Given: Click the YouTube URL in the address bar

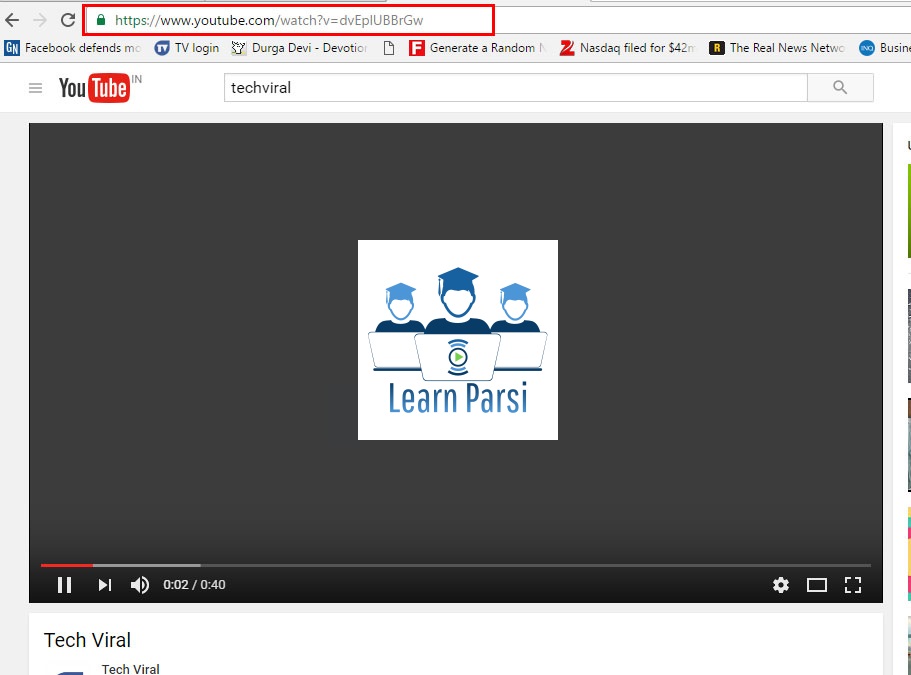Looking at the screenshot, I should tap(269, 20).
